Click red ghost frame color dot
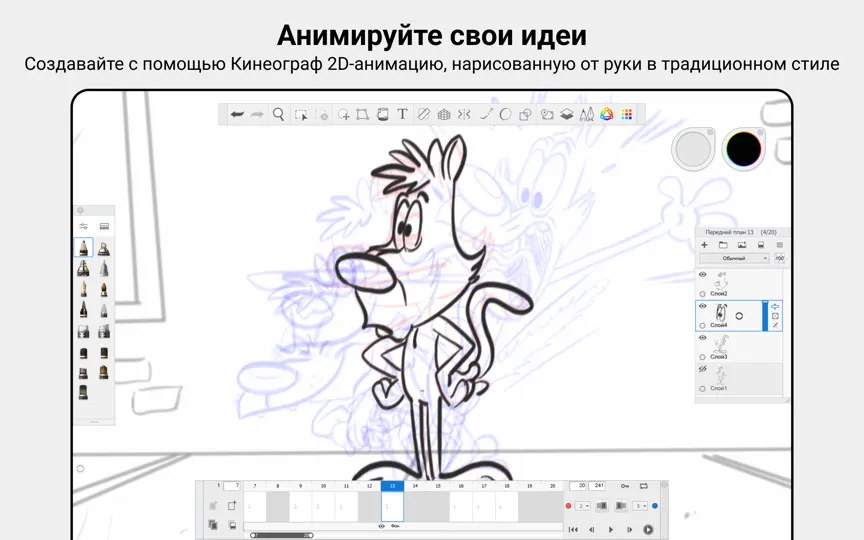Viewport: 864px width, 540px height. point(569,506)
